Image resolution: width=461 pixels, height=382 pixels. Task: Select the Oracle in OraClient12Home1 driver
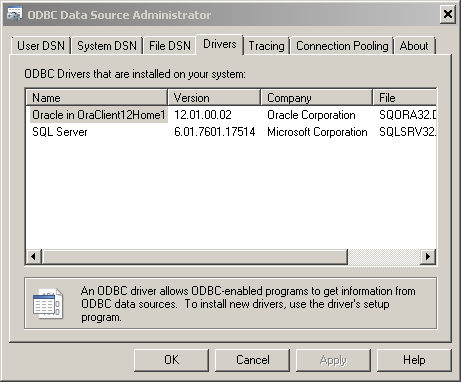[99, 115]
